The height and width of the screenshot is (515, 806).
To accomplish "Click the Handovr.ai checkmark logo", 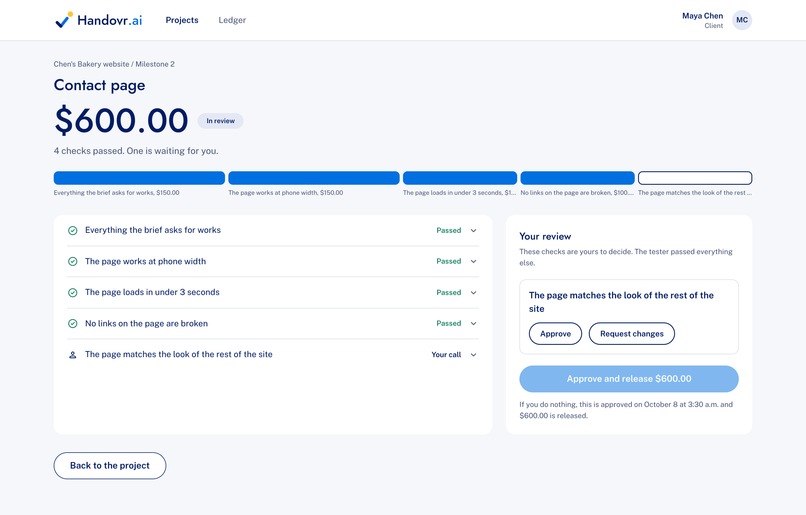I will tap(64, 20).
